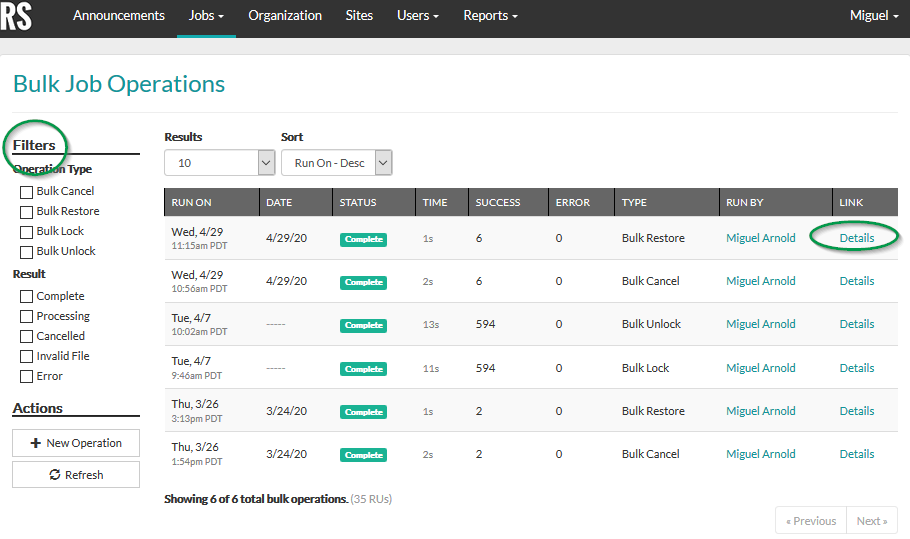Click the DATE column header
Viewport: 910px width, 539px height.
[x=296, y=202]
